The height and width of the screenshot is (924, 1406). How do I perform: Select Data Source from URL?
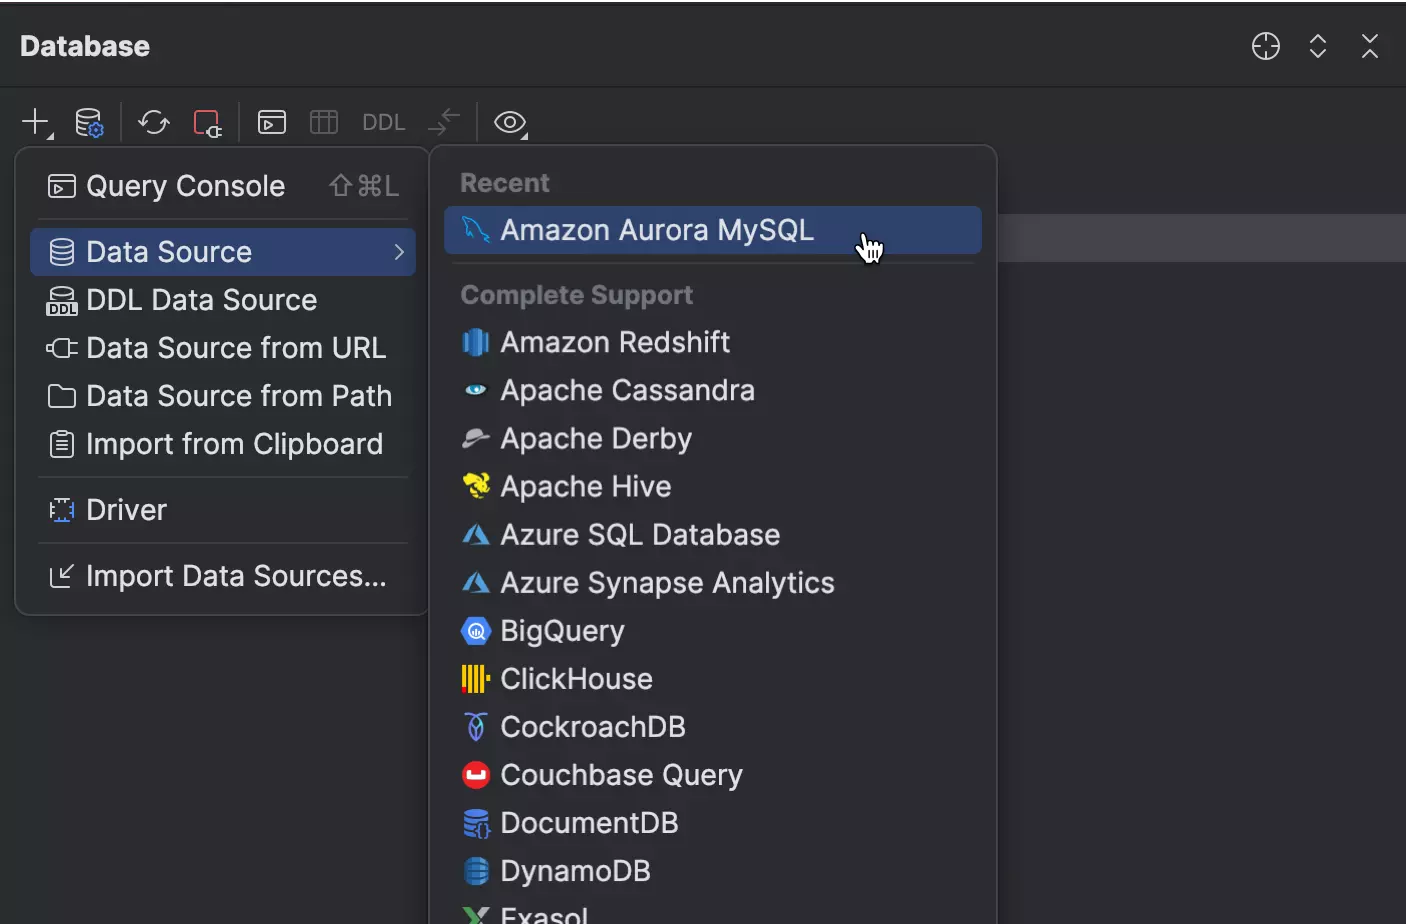tap(235, 348)
